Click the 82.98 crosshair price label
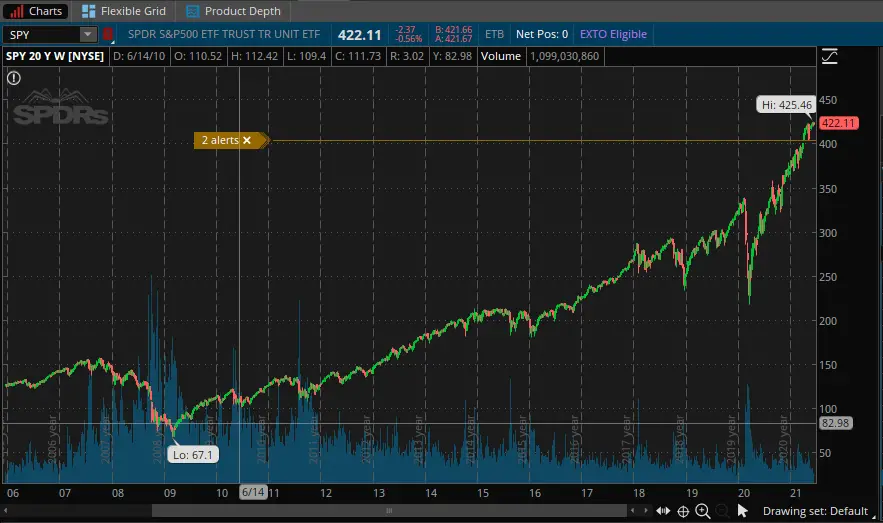 coord(835,423)
